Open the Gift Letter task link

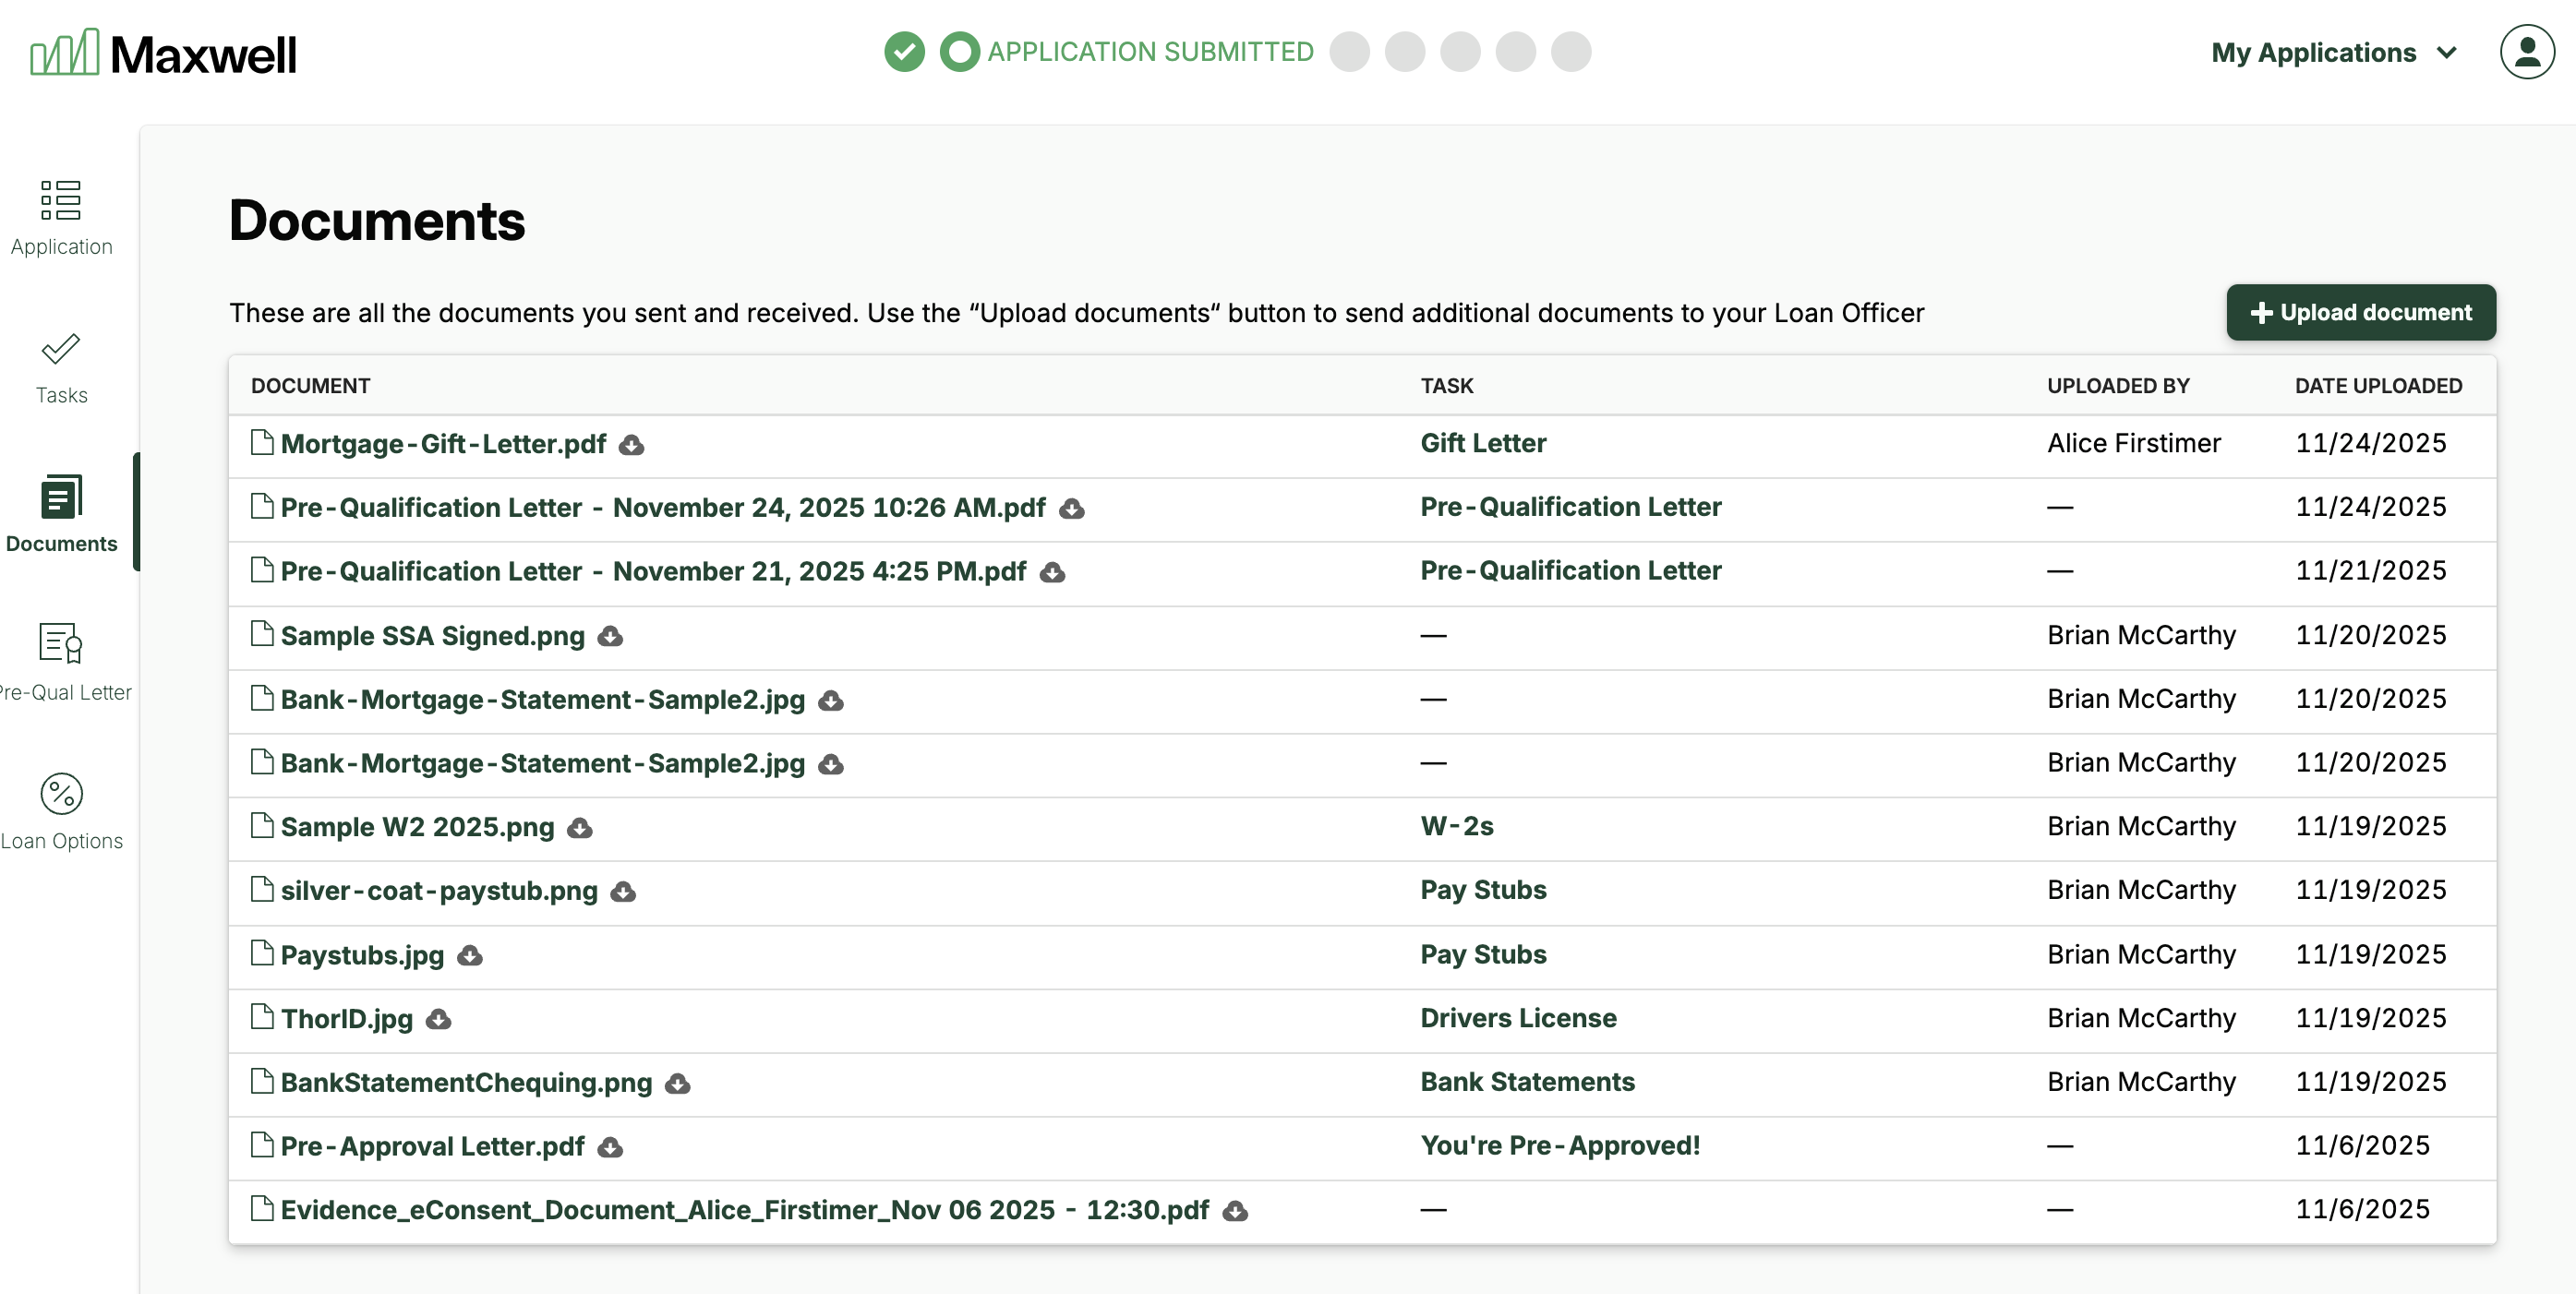pos(1482,443)
